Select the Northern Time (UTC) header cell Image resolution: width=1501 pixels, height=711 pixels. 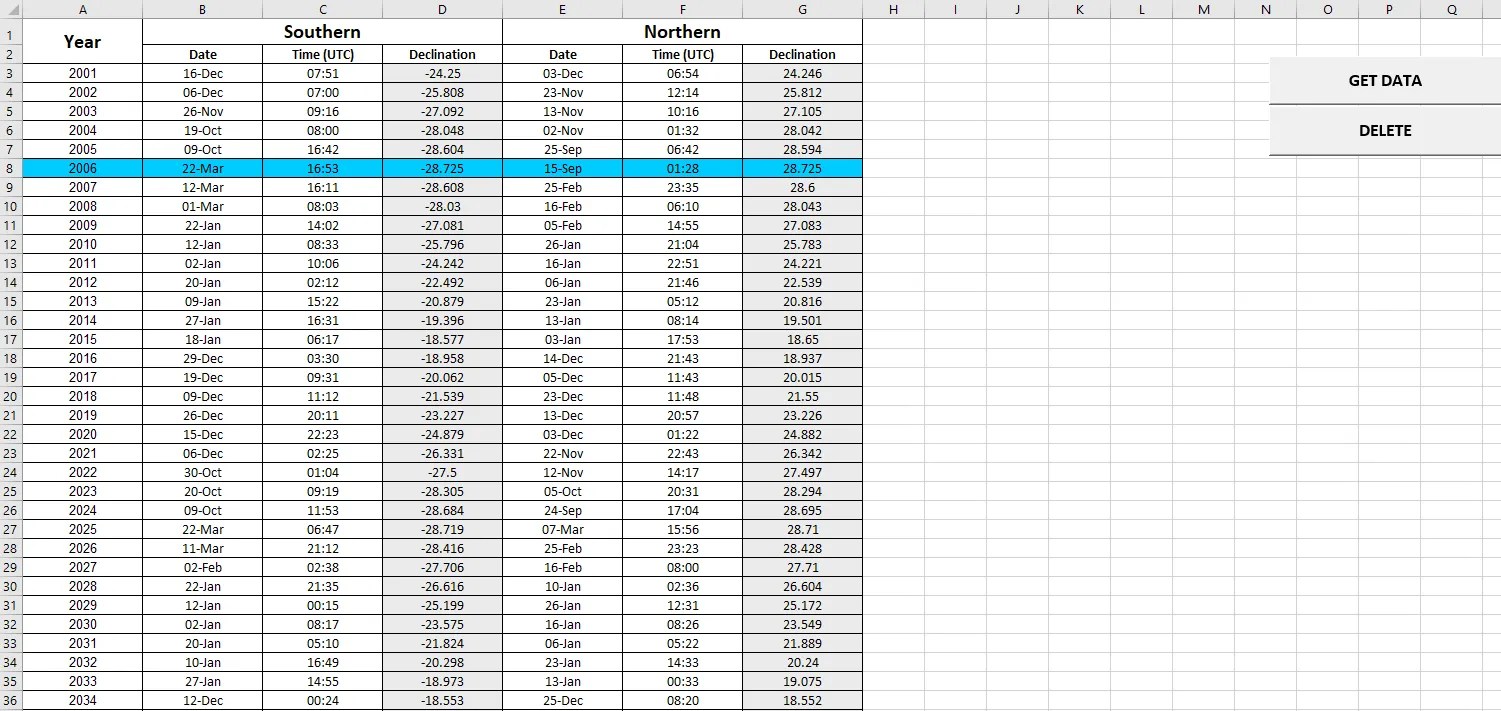pyautogui.click(x=682, y=54)
